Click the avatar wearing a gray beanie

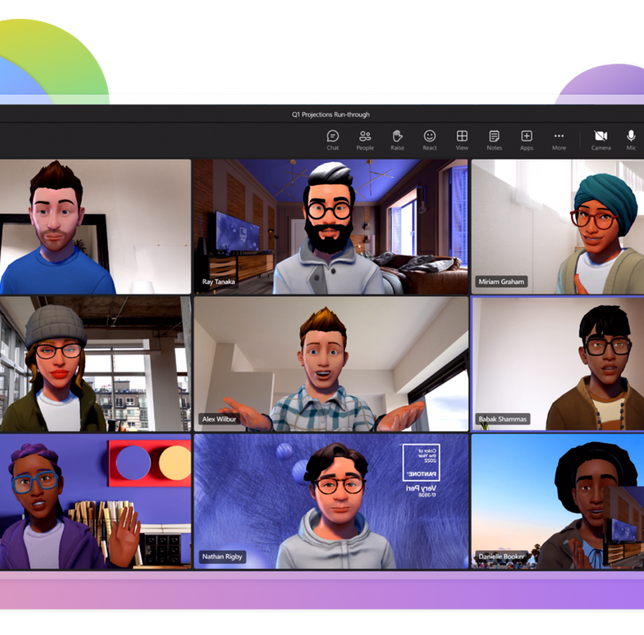(95, 363)
